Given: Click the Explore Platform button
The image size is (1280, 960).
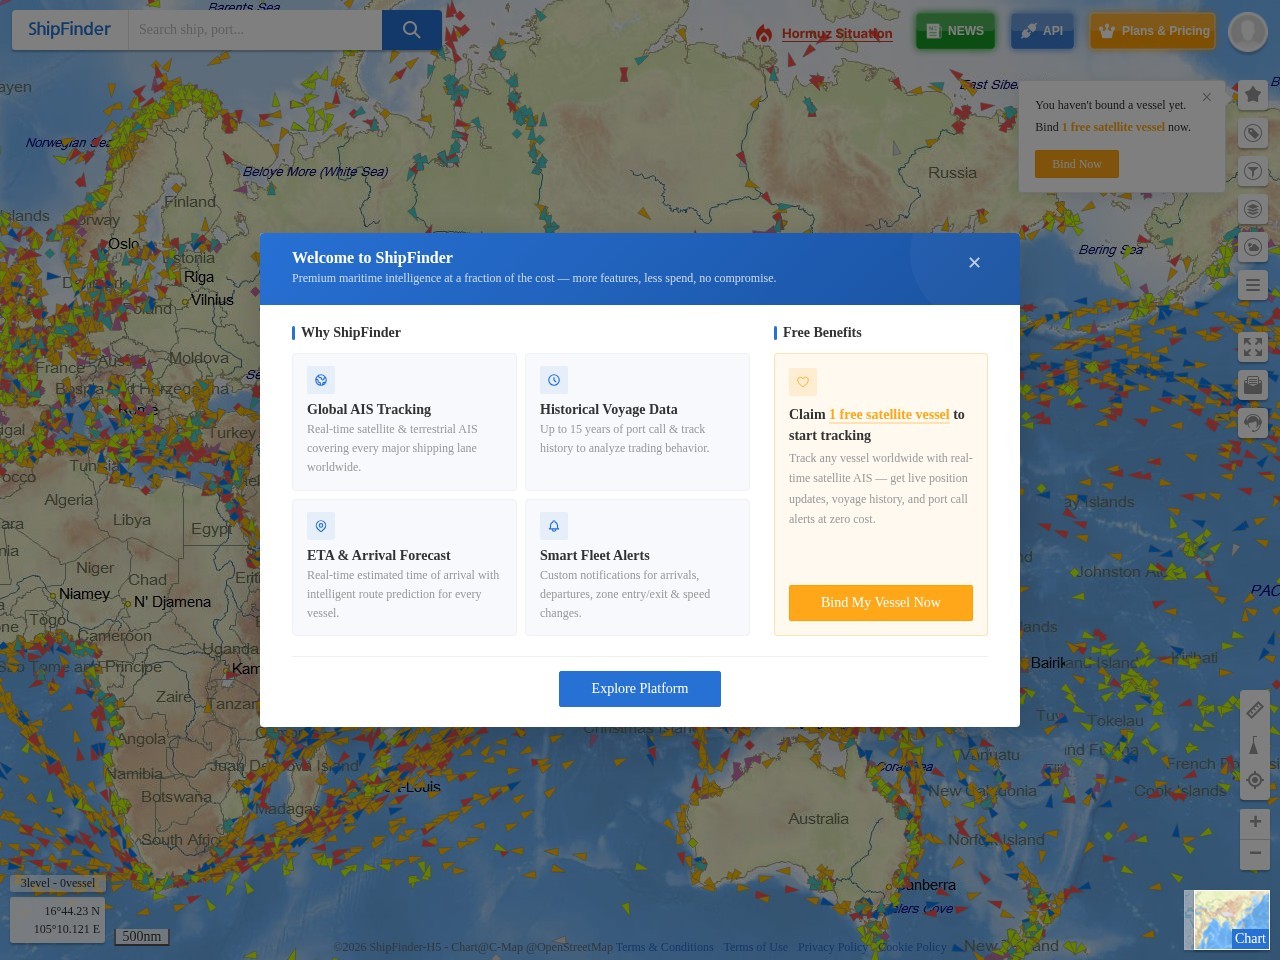Looking at the screenshot, I should tap(640, 689).
